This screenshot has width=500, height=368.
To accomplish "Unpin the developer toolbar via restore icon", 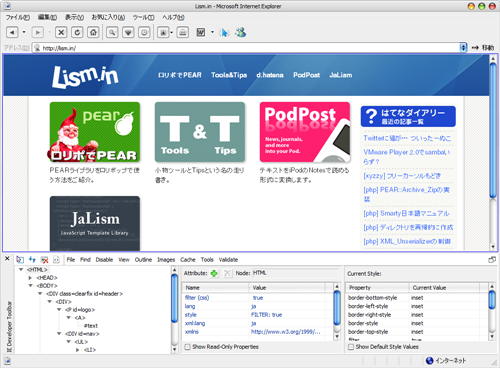I will pos(492,259).
